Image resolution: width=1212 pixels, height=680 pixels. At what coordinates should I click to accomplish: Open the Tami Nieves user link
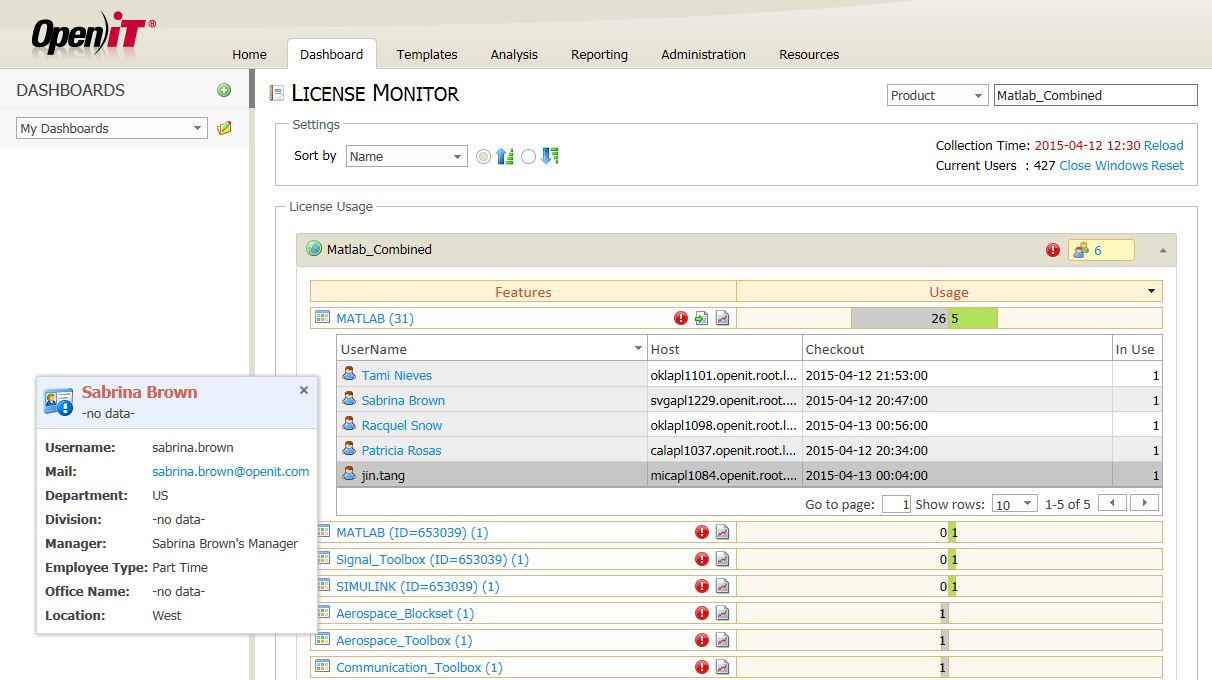(x=397, y=375)
